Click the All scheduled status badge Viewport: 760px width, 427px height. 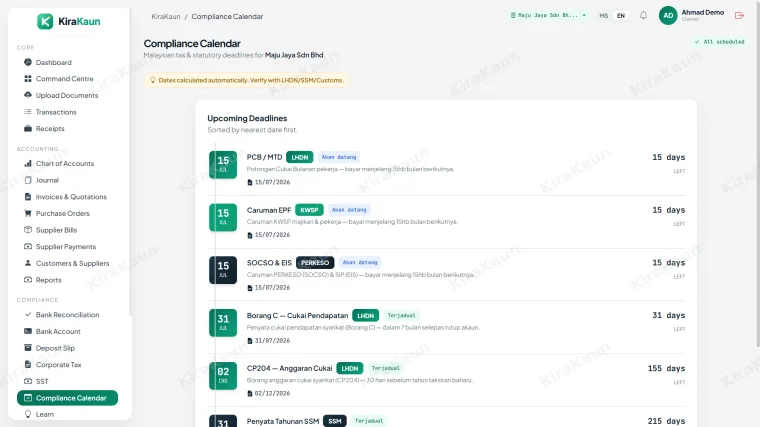[719, 42]
